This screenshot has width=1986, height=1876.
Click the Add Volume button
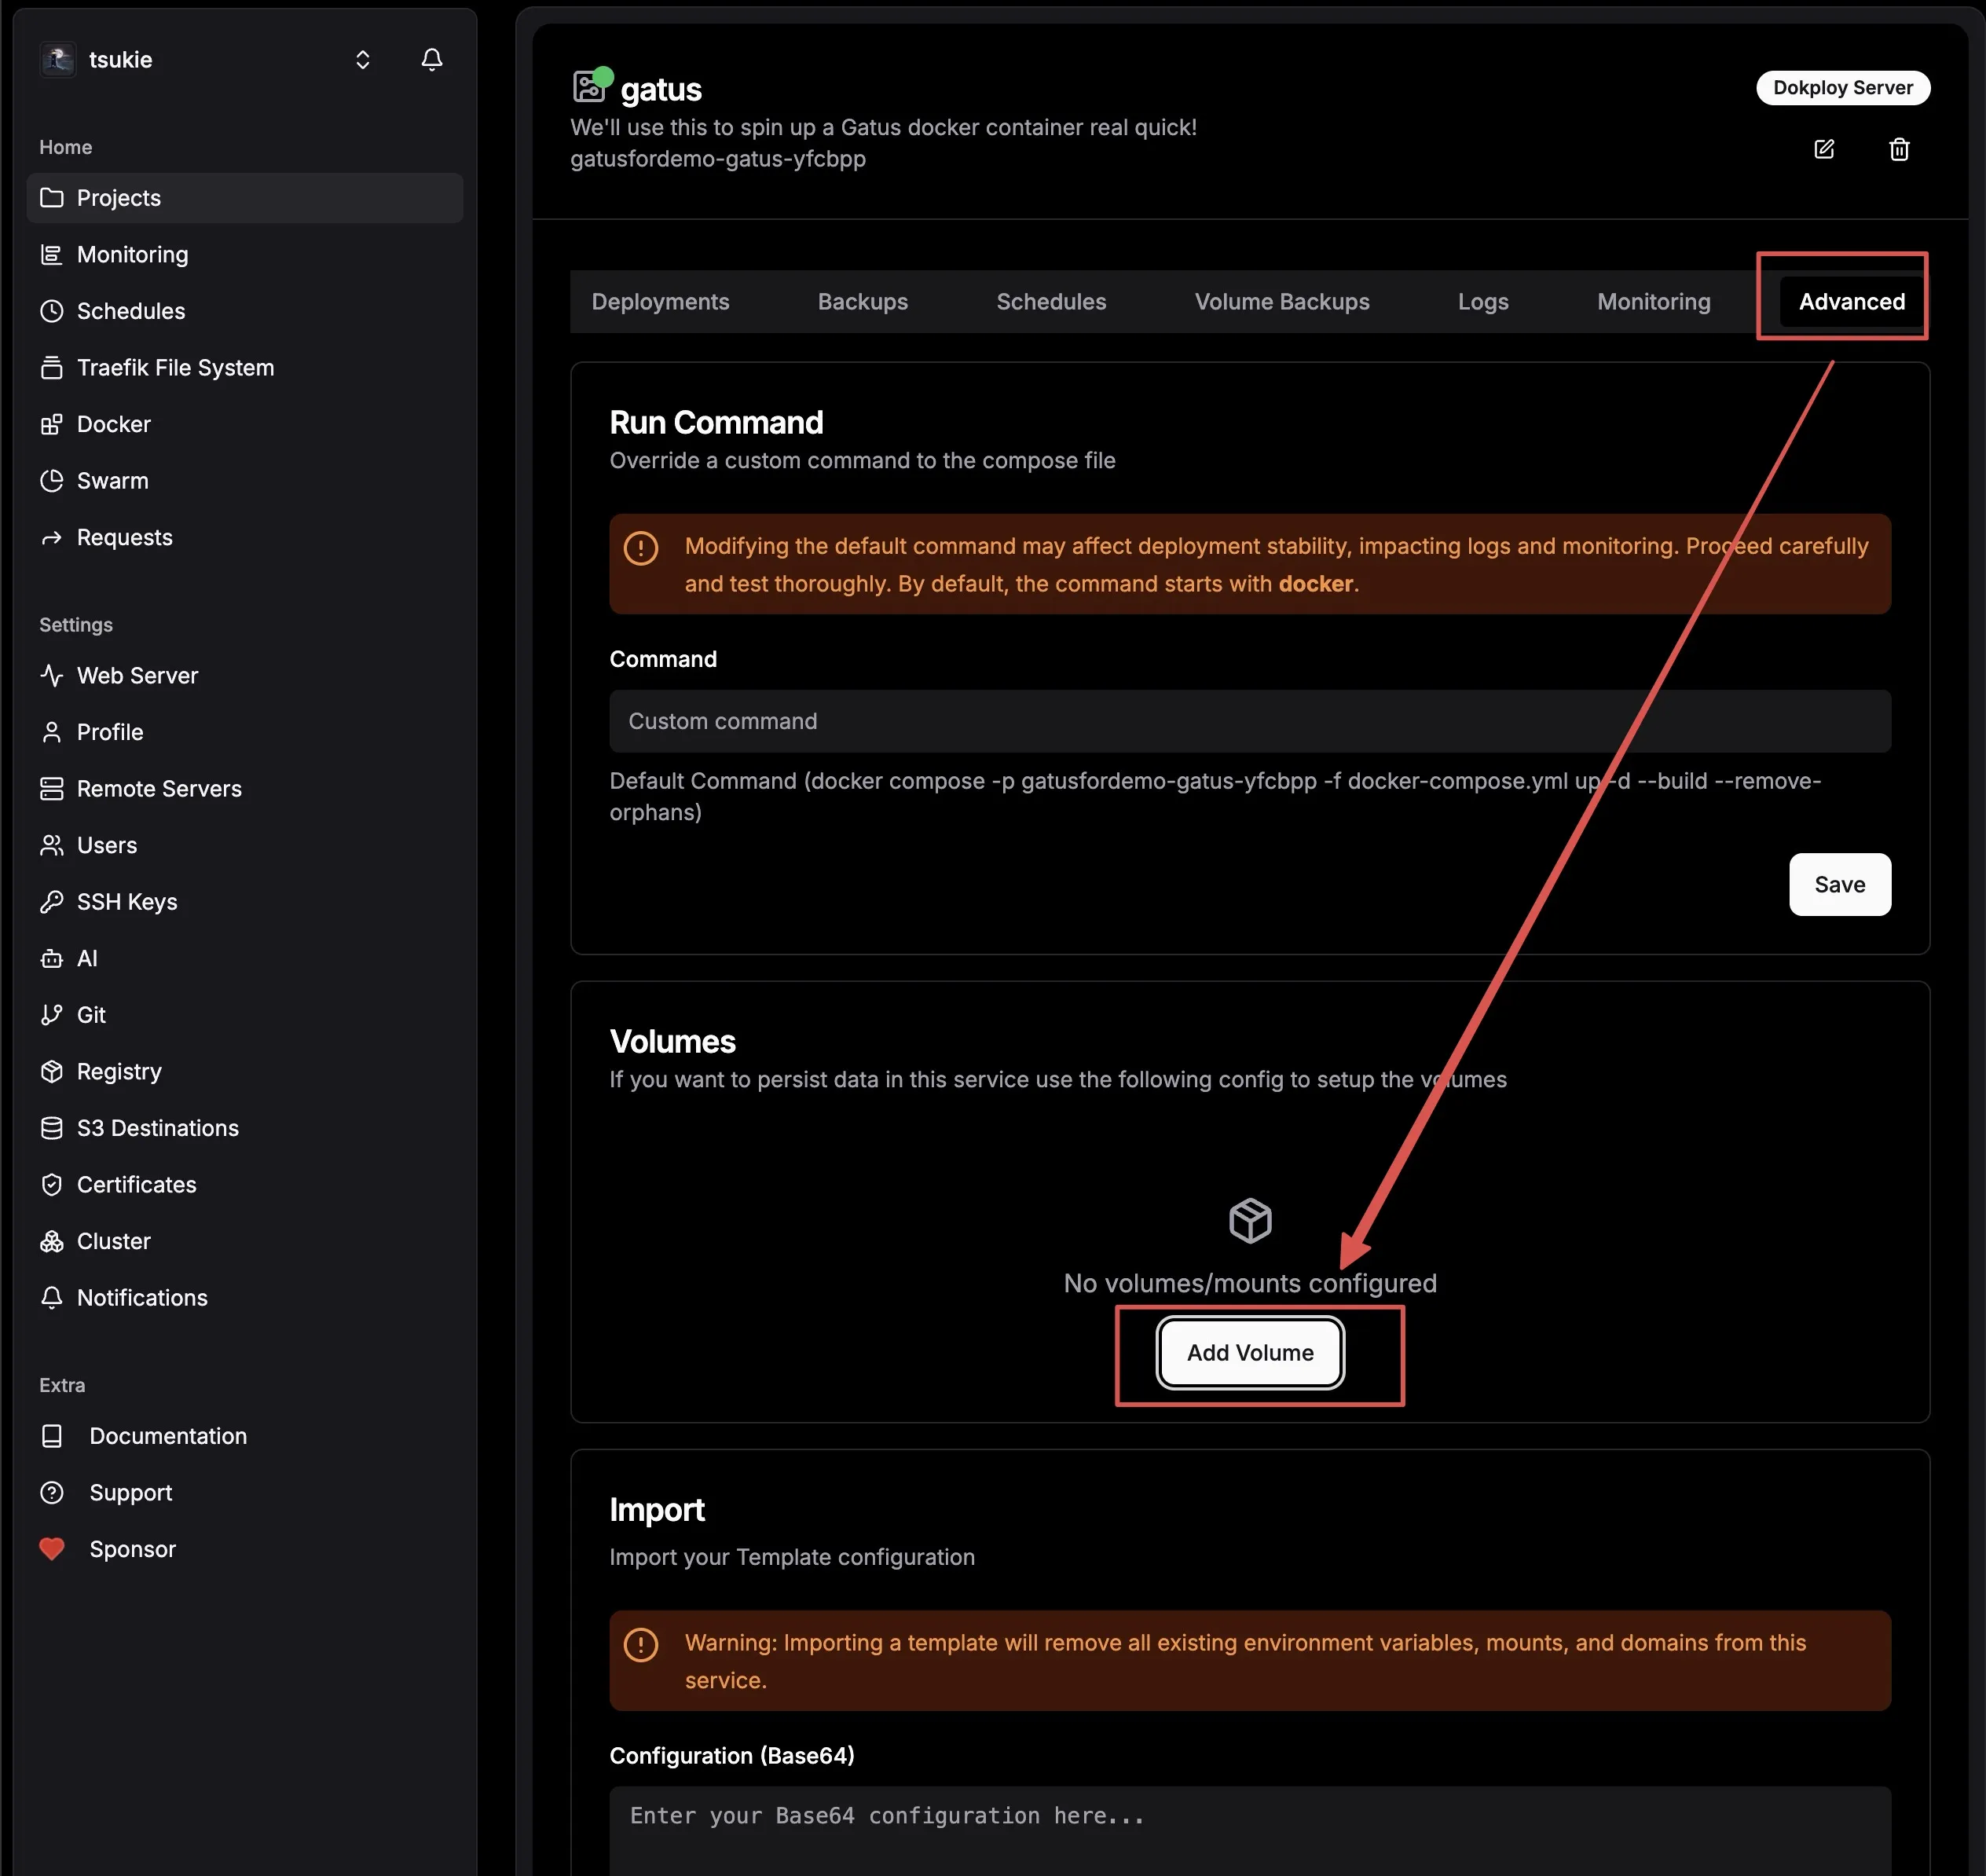(x=1249, y=1353)
